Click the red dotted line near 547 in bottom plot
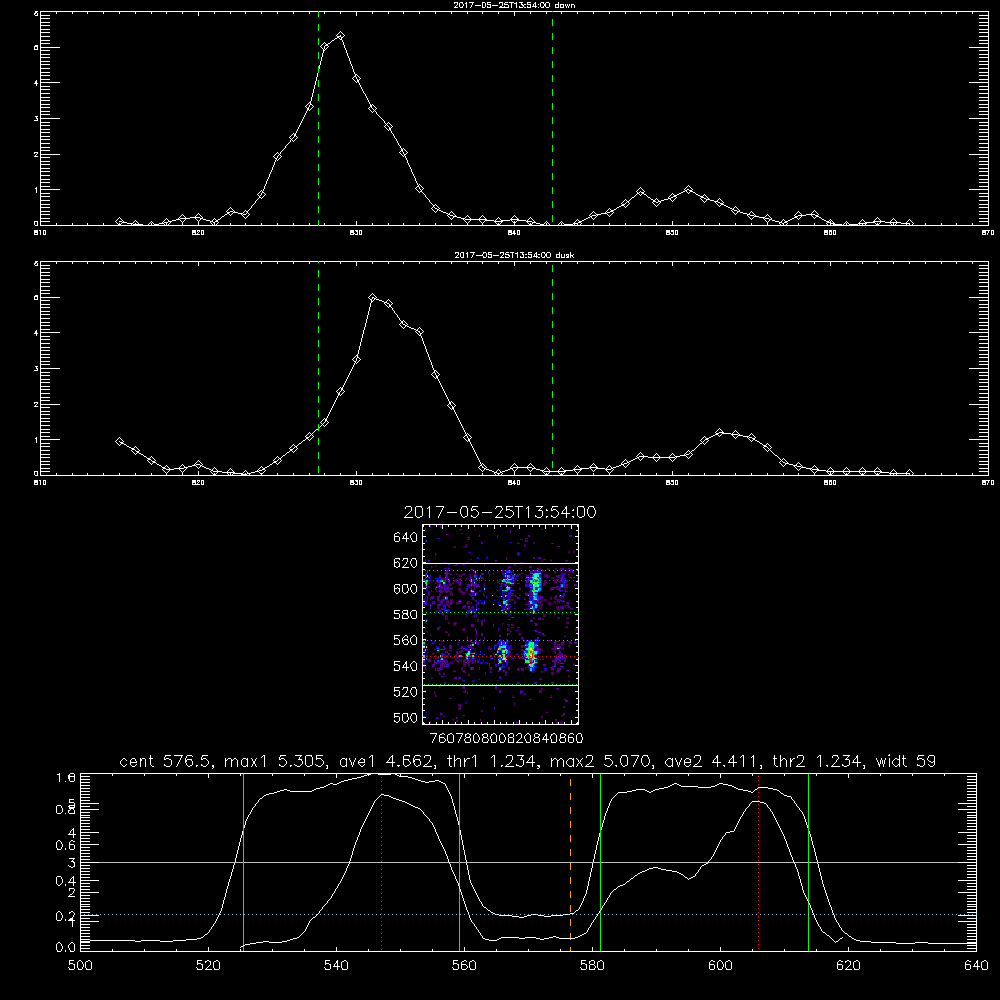1000x1000 pixels. point(381,862)
